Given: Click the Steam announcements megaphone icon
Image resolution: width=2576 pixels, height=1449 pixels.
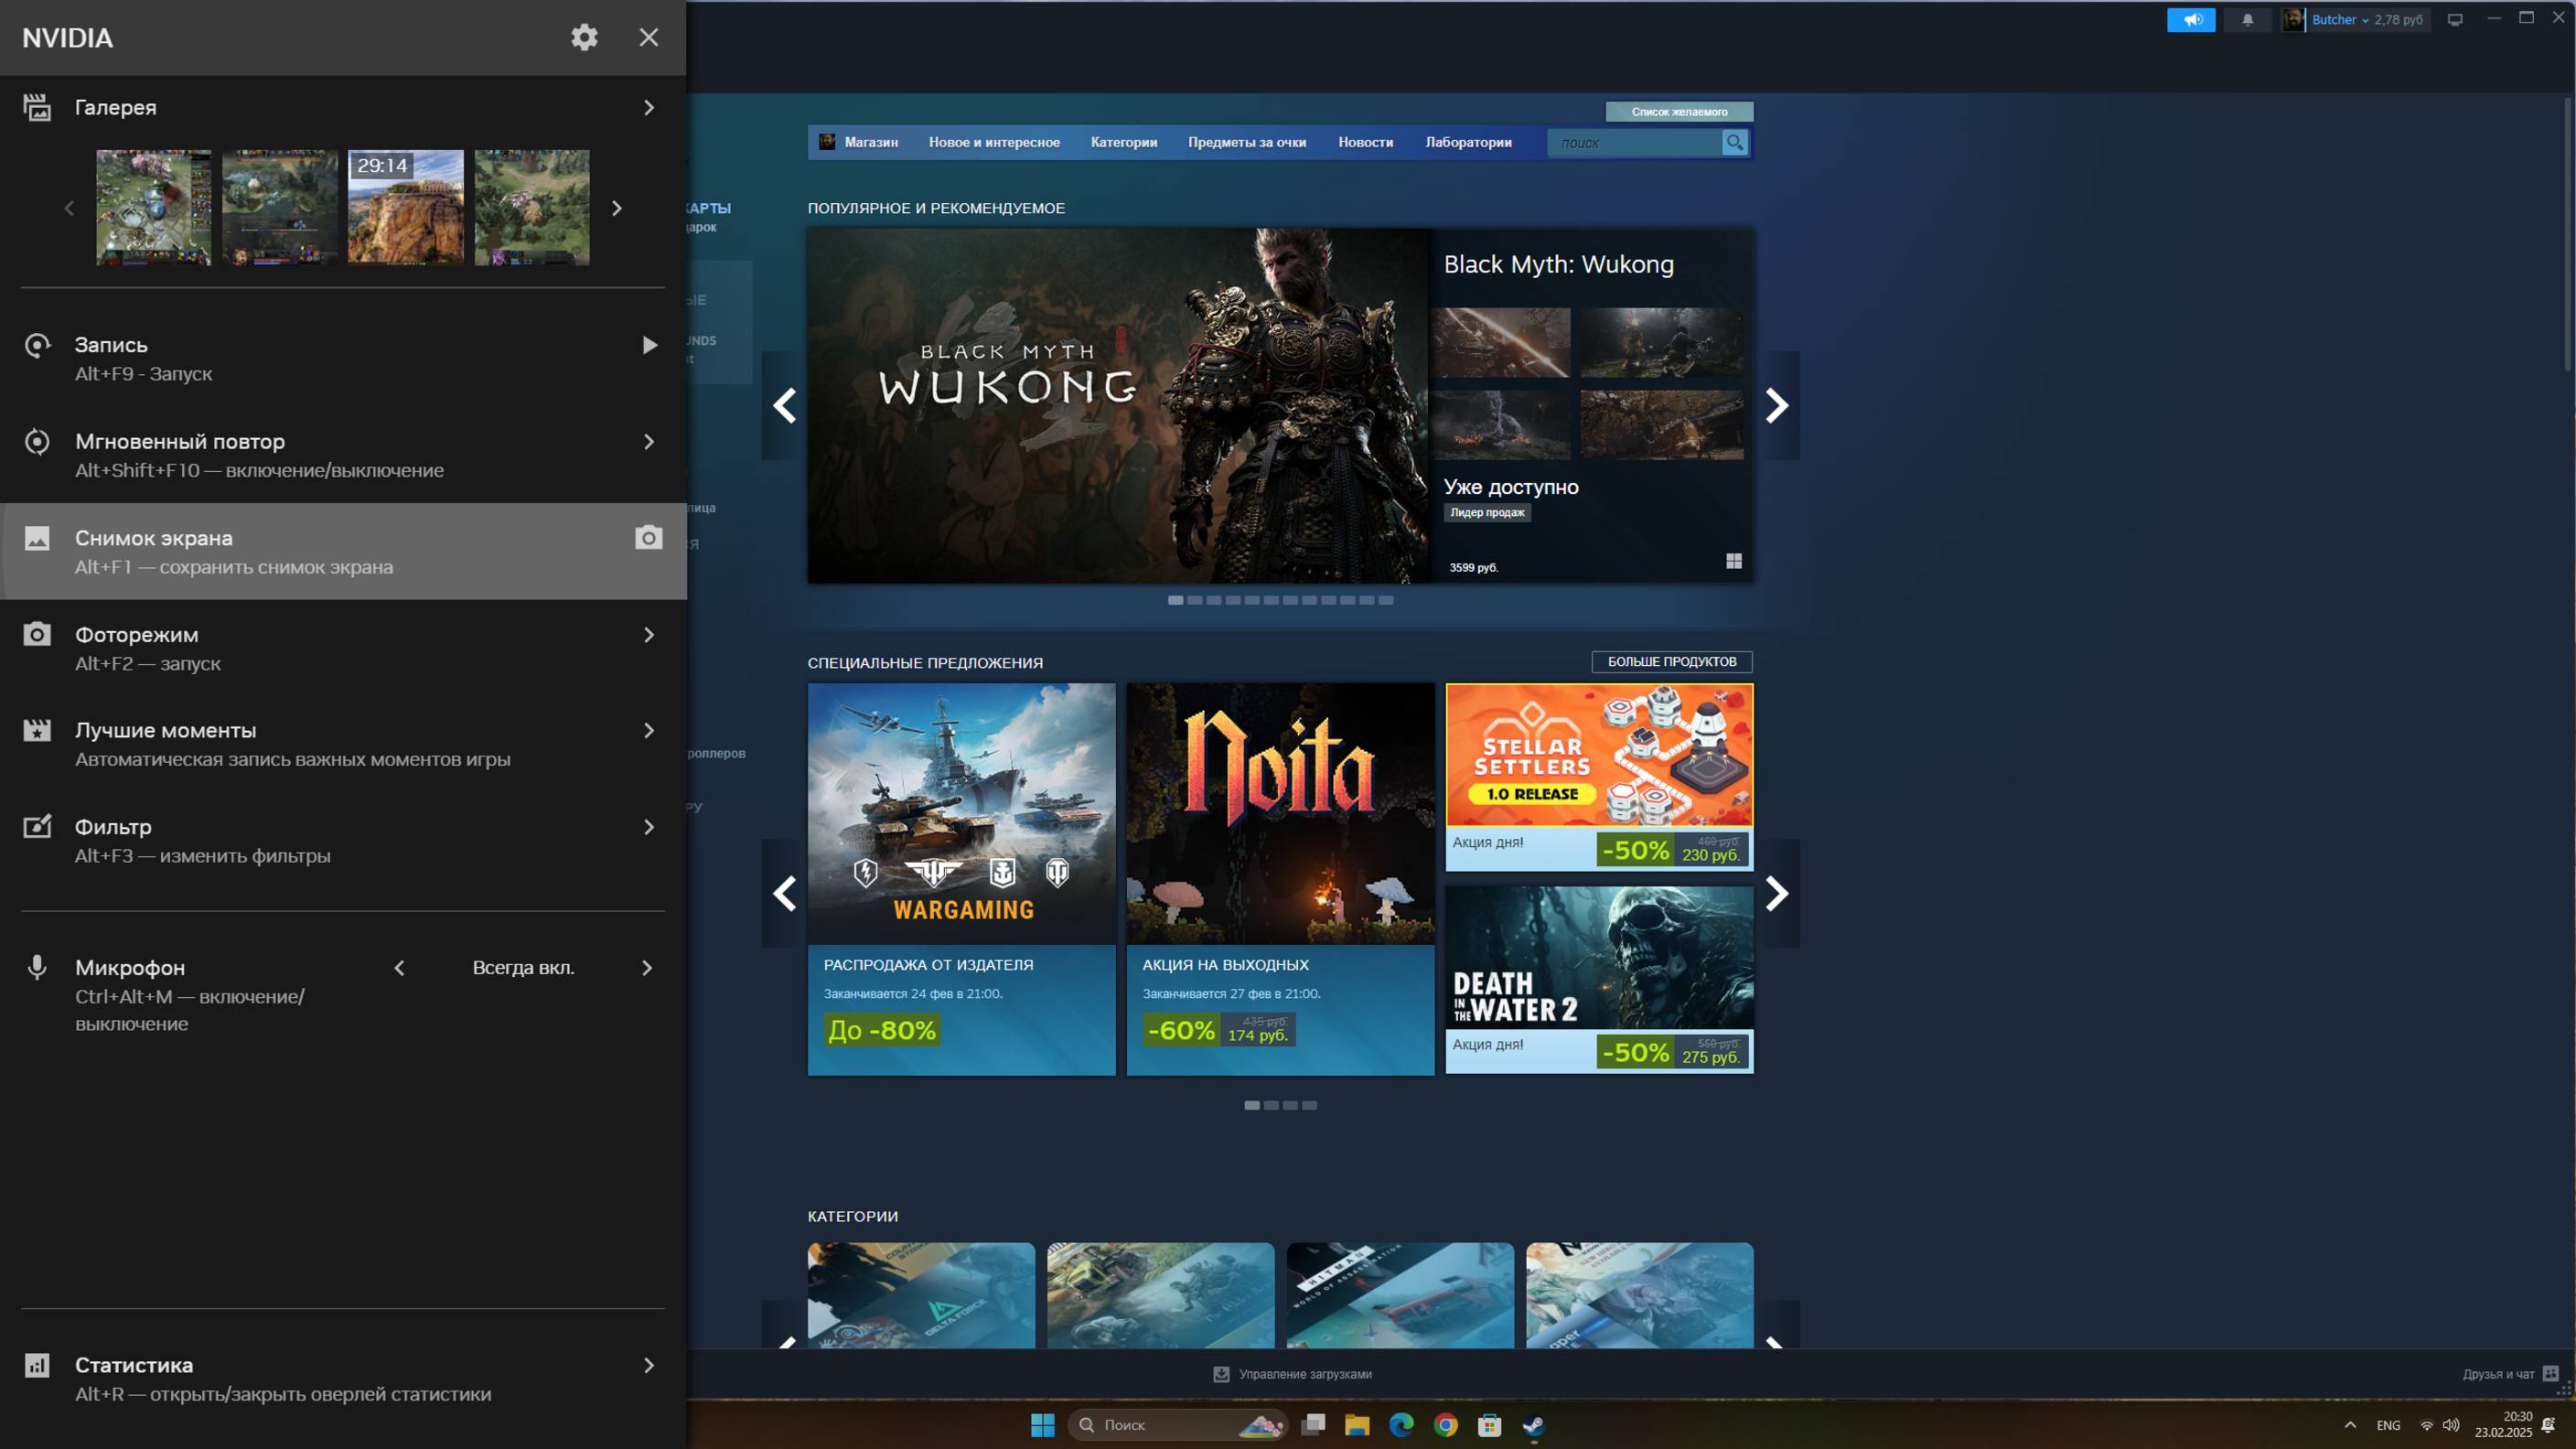Looking at the screenshot, I should (x=2191, y=19).
